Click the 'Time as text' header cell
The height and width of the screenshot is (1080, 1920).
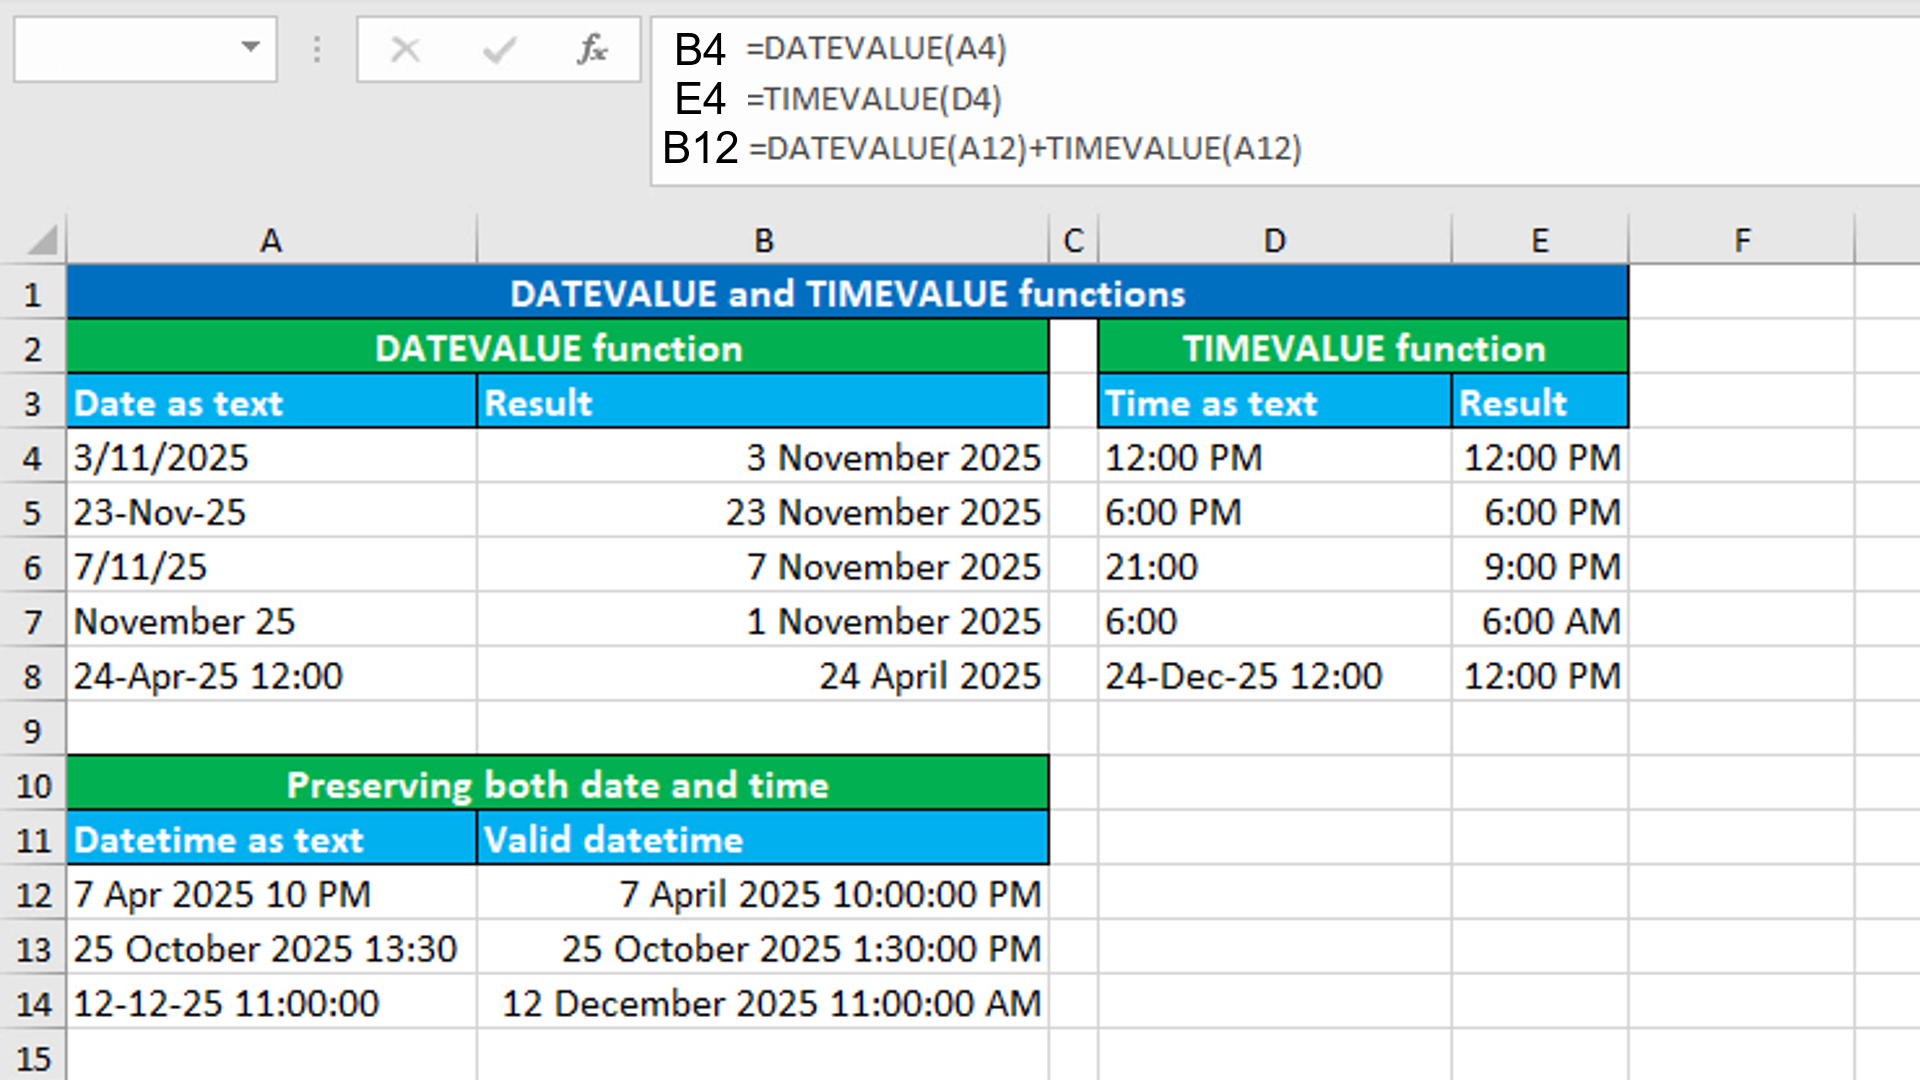(1275, 403)
